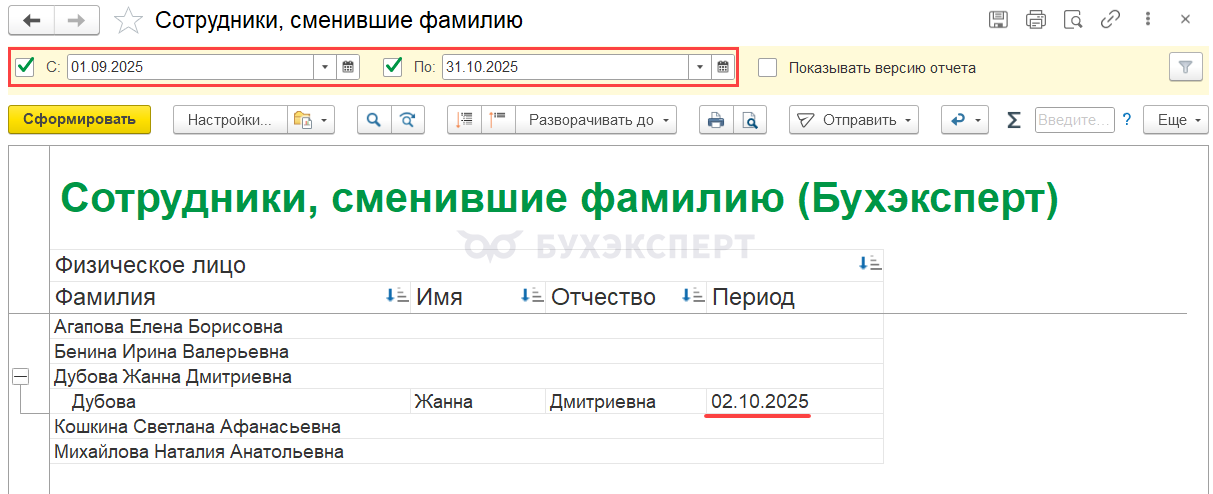Open start date dropdown arrow

tap(325, 67)
